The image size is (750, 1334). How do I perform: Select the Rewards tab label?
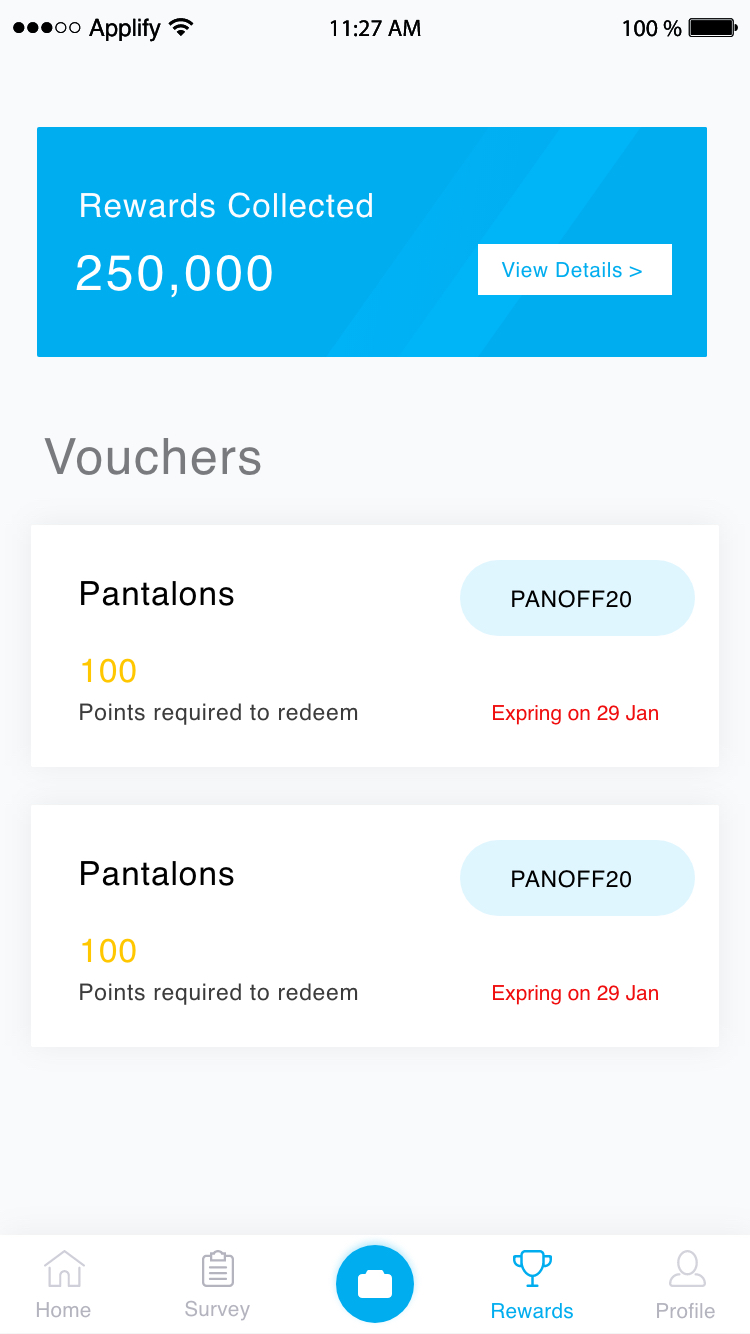[532, 1311]
